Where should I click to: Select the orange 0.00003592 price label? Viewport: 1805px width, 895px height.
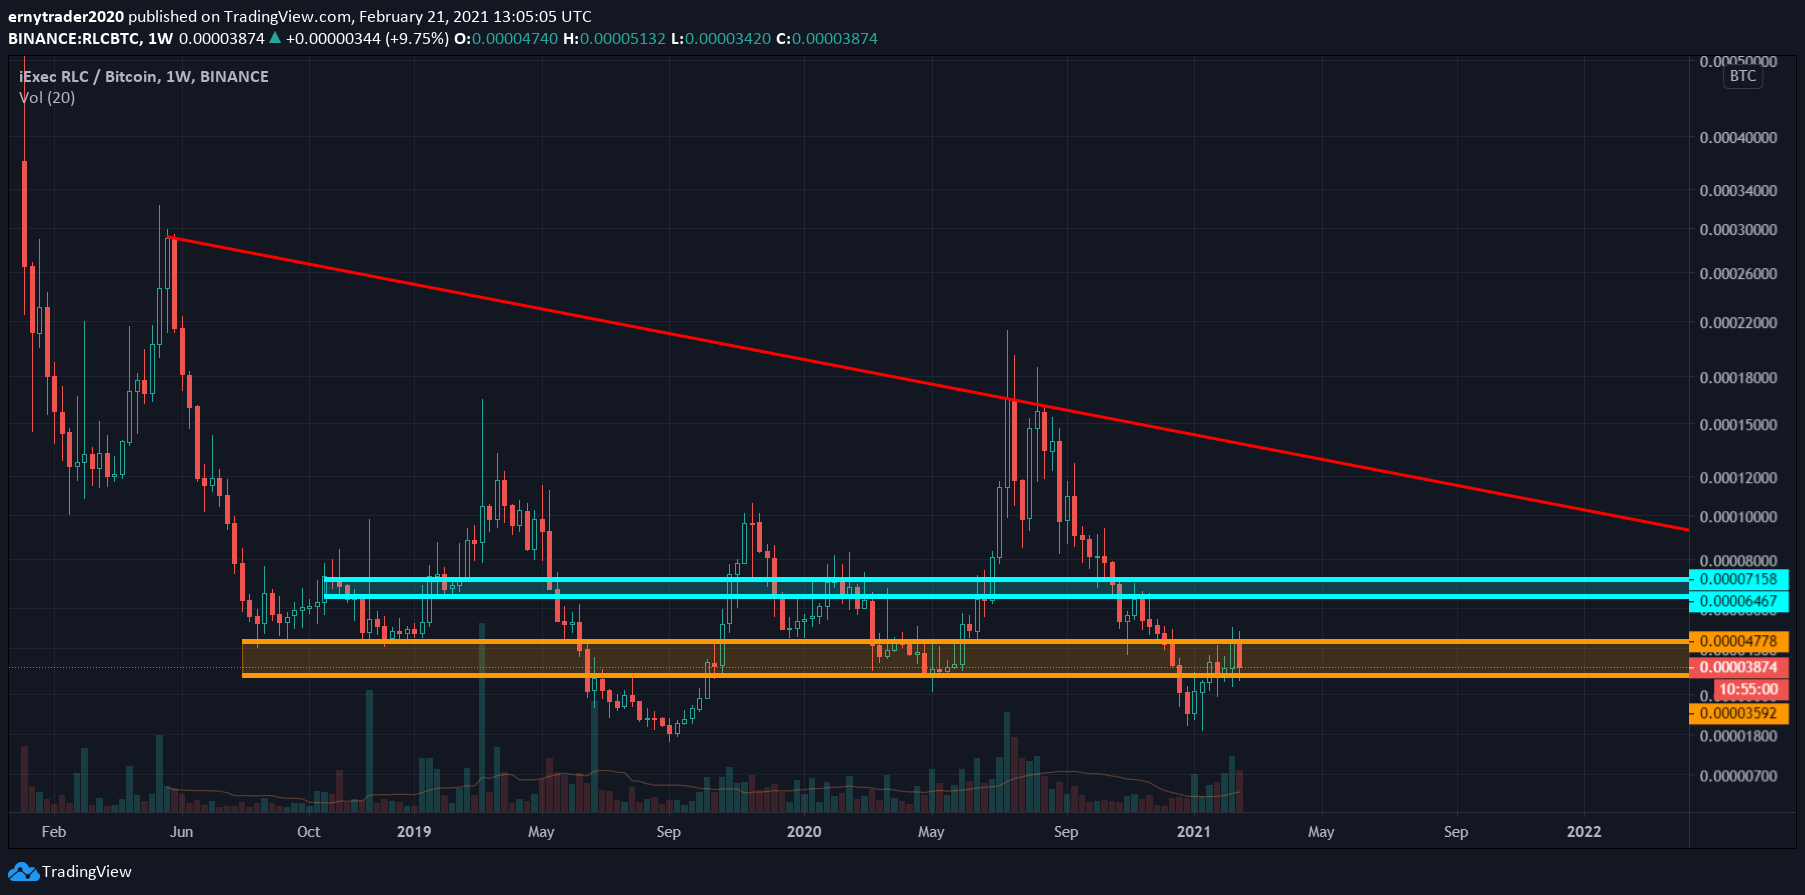pyautogui.click(x=1738, y=713)
